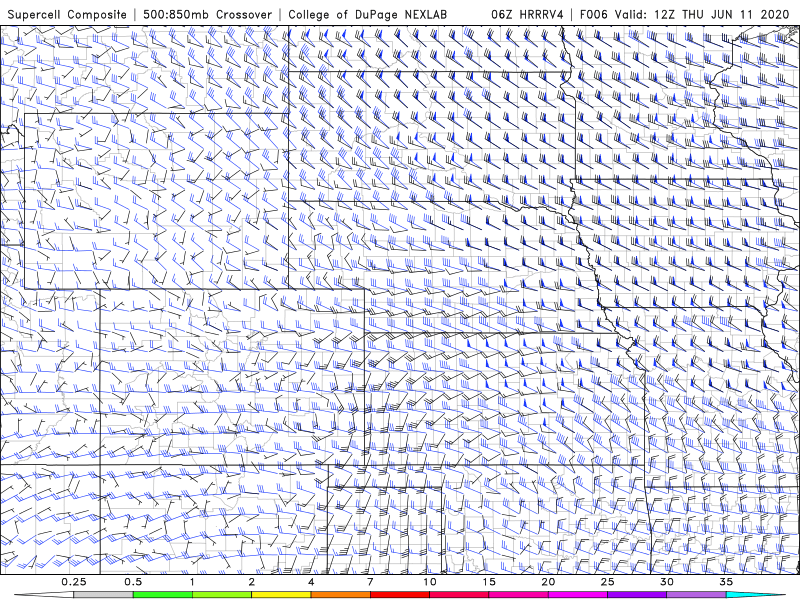
Task: Click the crimson segment between 10 and 15
Action: point(459,595)
